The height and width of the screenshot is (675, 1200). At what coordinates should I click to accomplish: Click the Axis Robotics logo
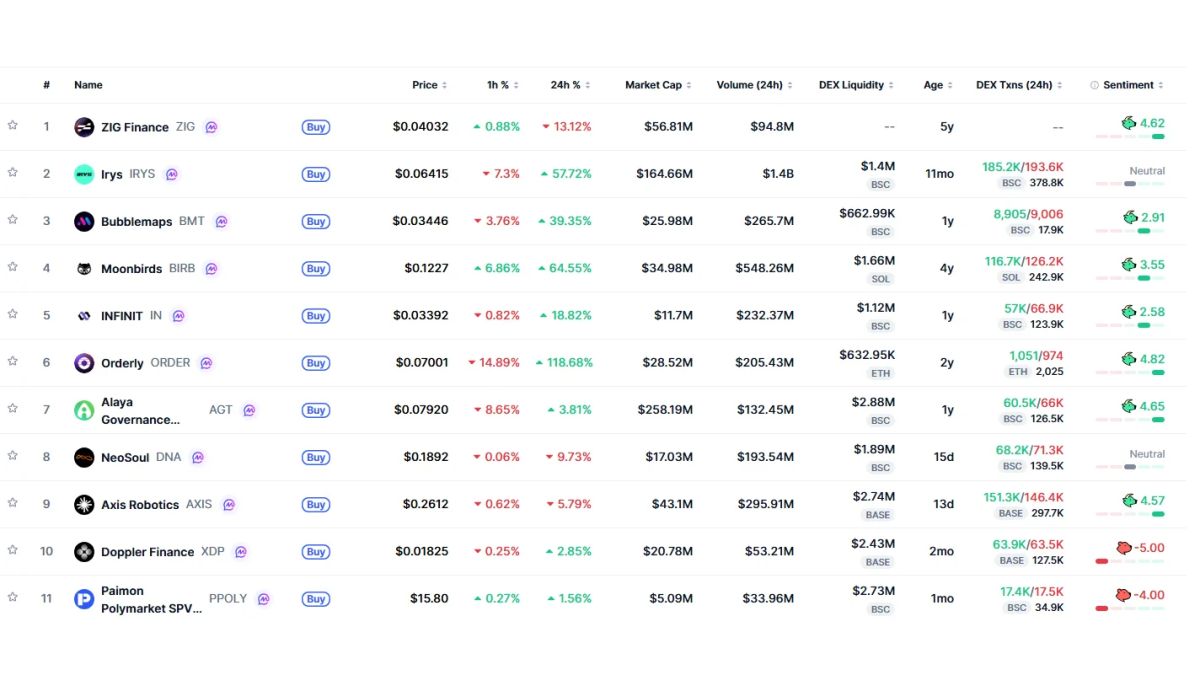pyautogui.click(x=84, y=504)
